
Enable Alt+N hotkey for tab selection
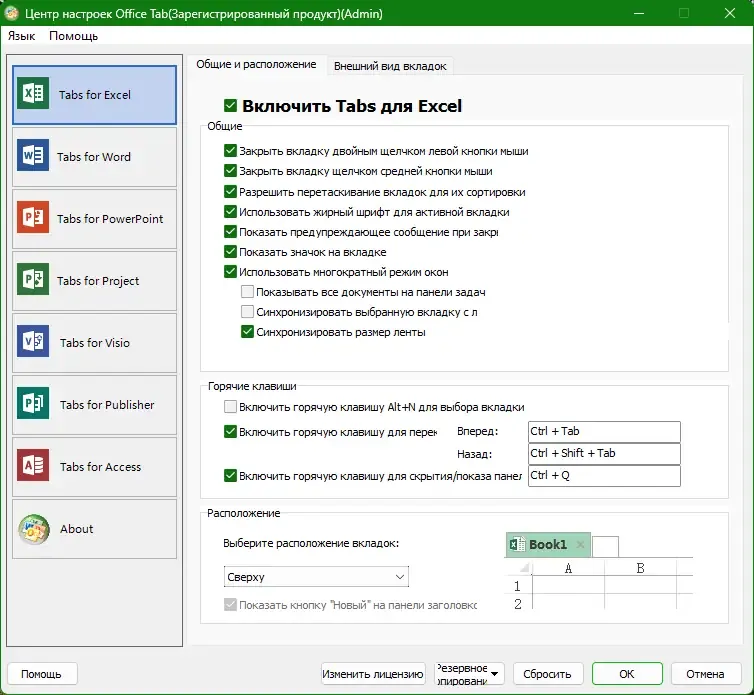click(230, 407)
